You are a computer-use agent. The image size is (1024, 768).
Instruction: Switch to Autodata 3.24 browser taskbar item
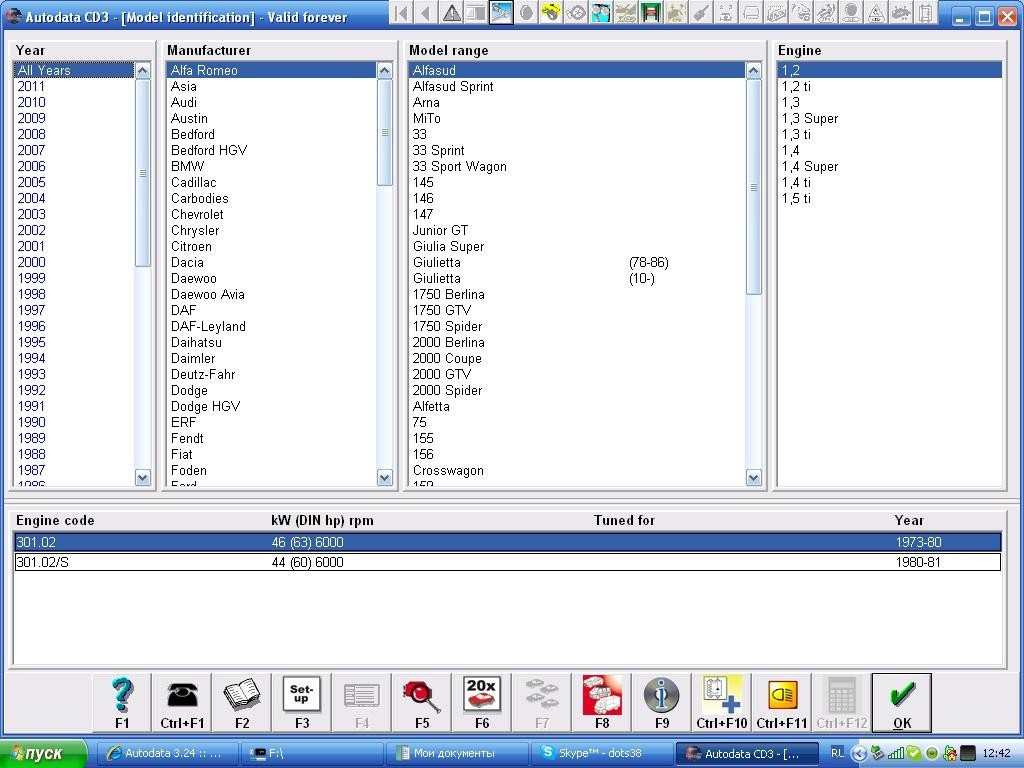(x=167, y=753)
